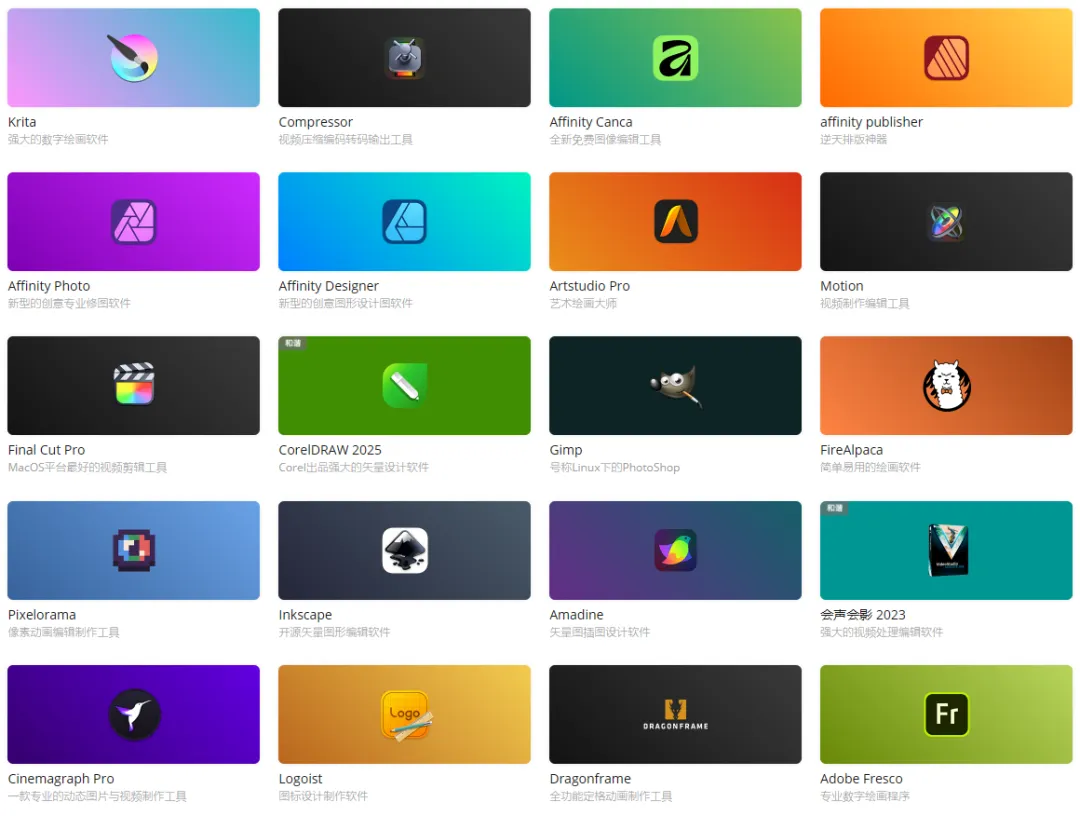
Task: Click the Final Cut Pro clapperboard icon
Action: (134, 384)
